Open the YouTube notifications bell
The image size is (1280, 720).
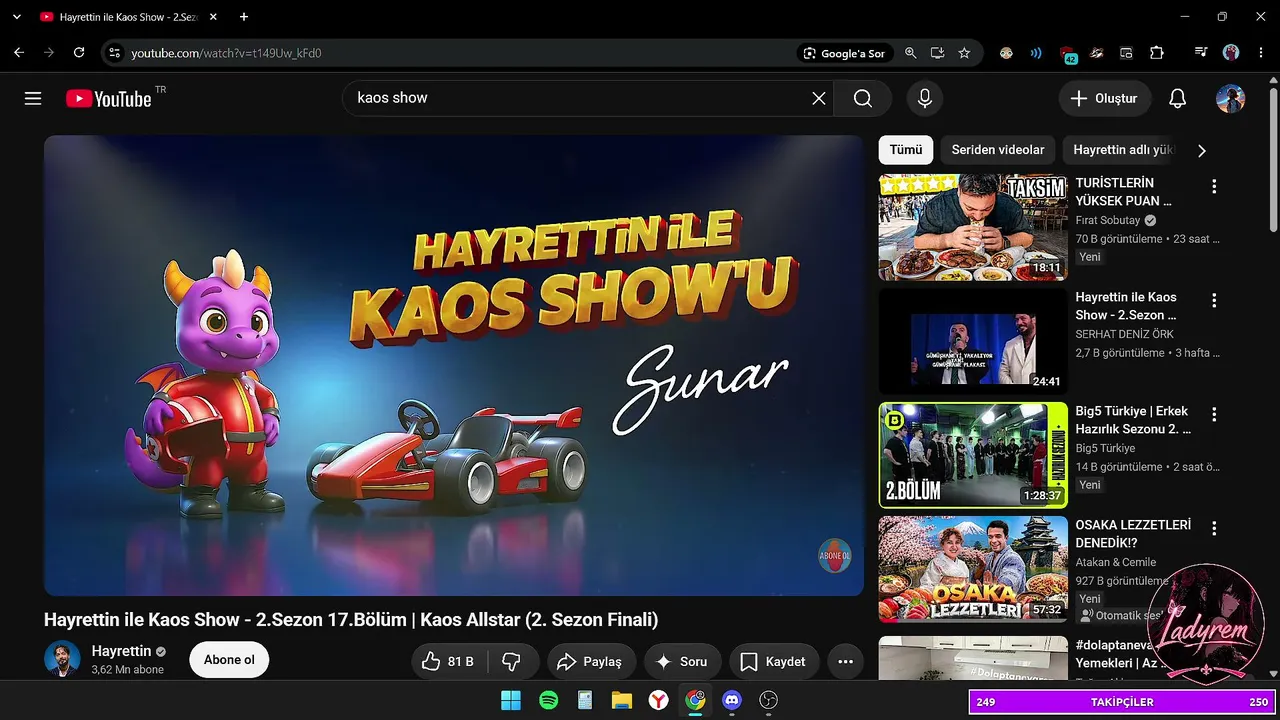(x=1178, y=98)
